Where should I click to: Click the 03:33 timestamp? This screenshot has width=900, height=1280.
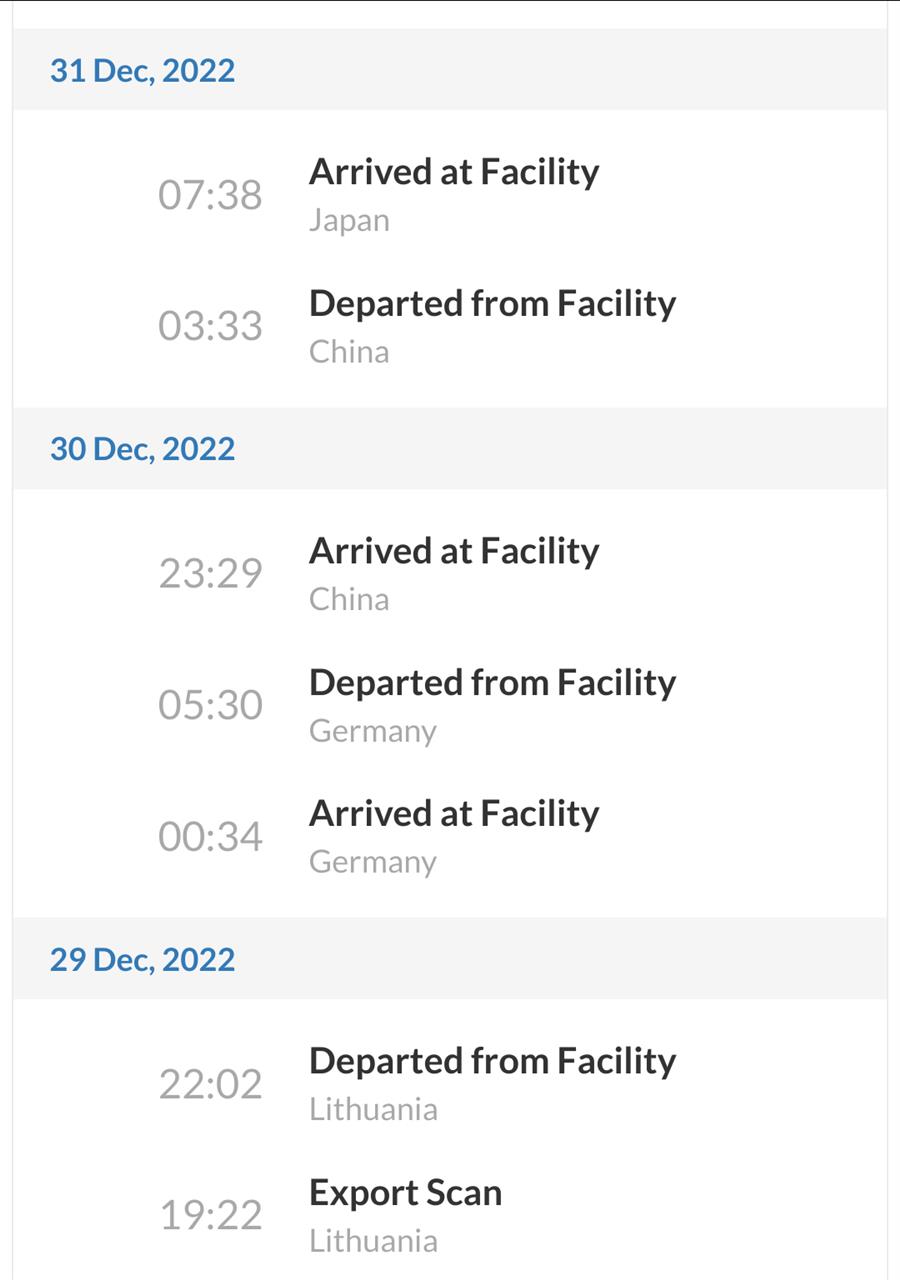(210, 326)
